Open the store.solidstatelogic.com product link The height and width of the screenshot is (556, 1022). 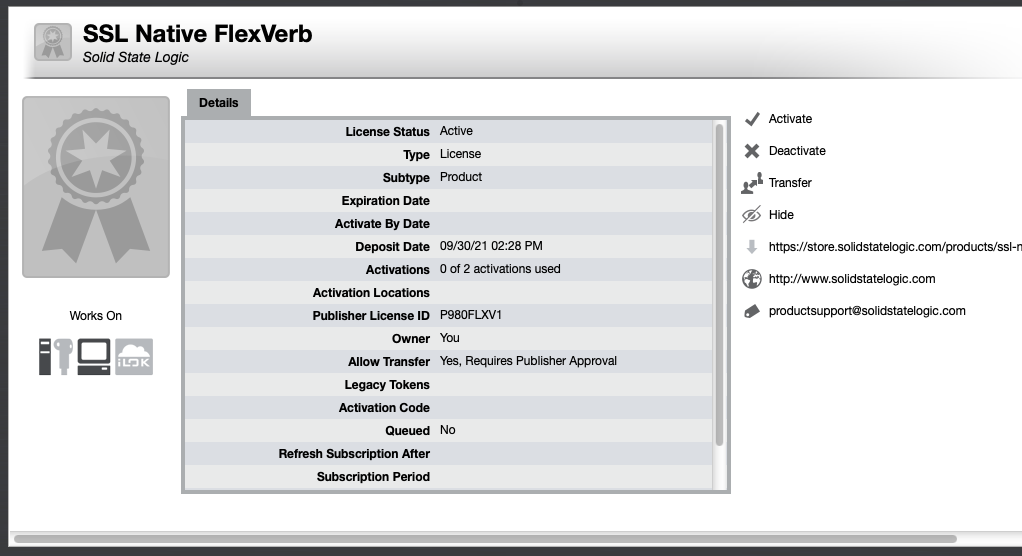tap(895, 247)
